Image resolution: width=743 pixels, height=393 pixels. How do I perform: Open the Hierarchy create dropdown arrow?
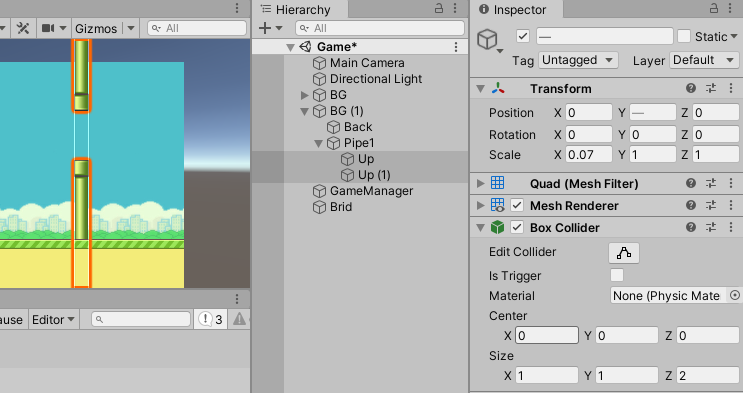(x=279, y=28)
